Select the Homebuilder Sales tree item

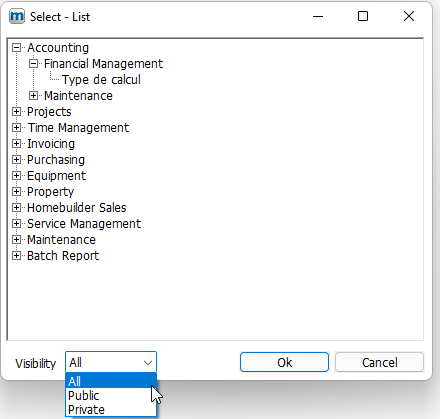coord(77,208)
